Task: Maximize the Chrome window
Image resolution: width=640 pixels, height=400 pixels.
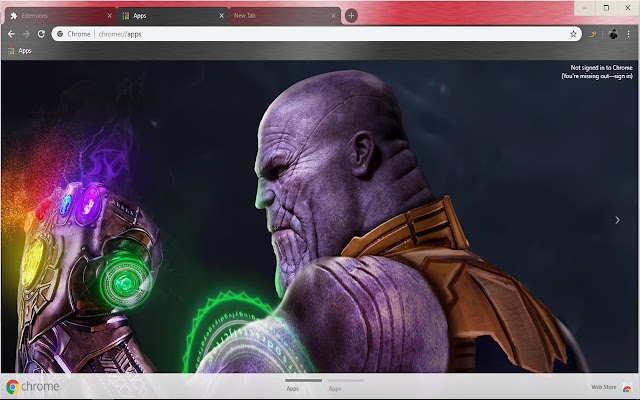Action: point(606,8)
